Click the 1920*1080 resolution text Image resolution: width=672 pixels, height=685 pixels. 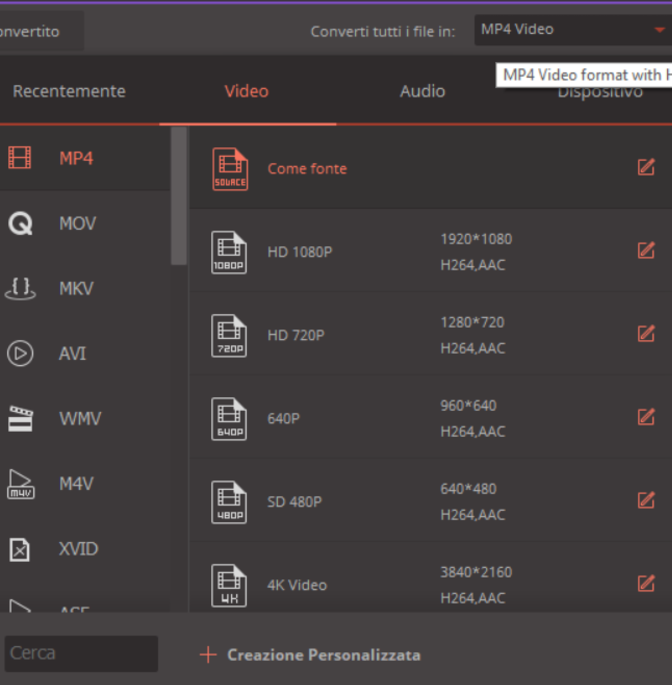476,239
